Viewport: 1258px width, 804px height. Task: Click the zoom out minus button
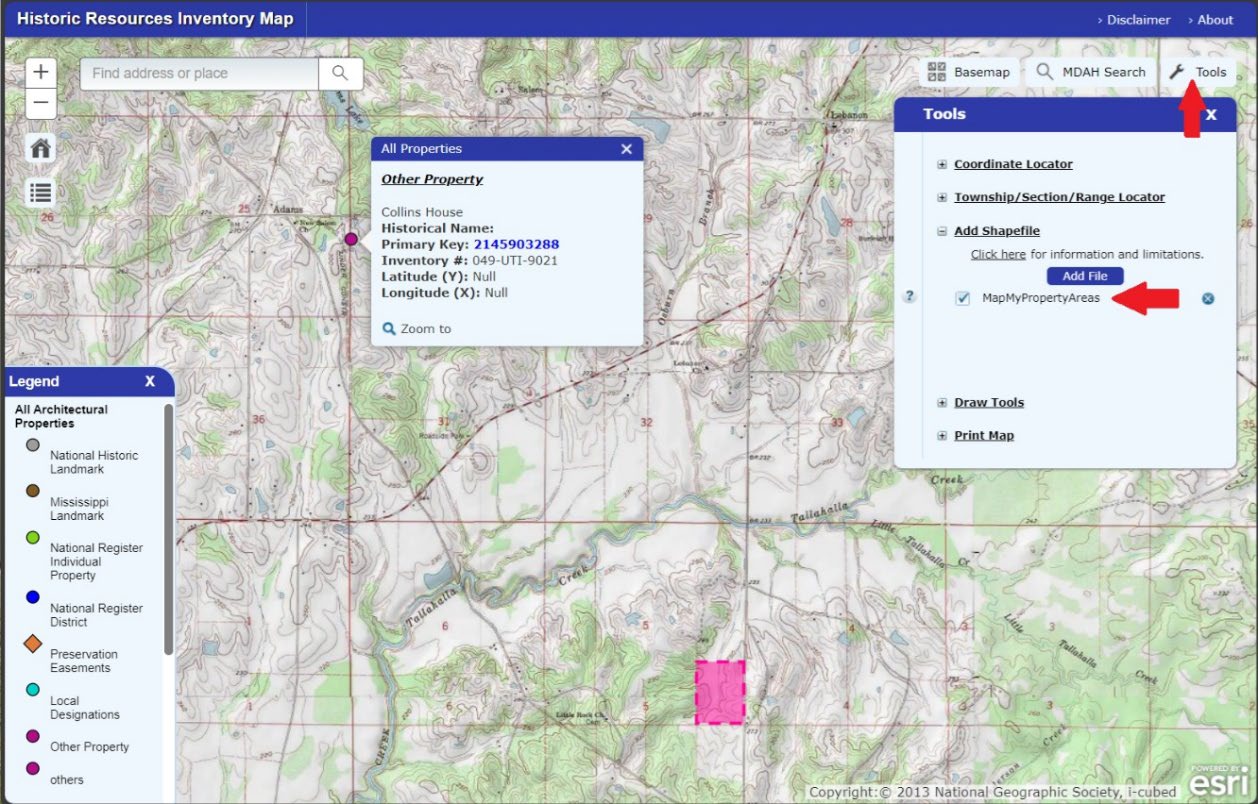(40, 103)
